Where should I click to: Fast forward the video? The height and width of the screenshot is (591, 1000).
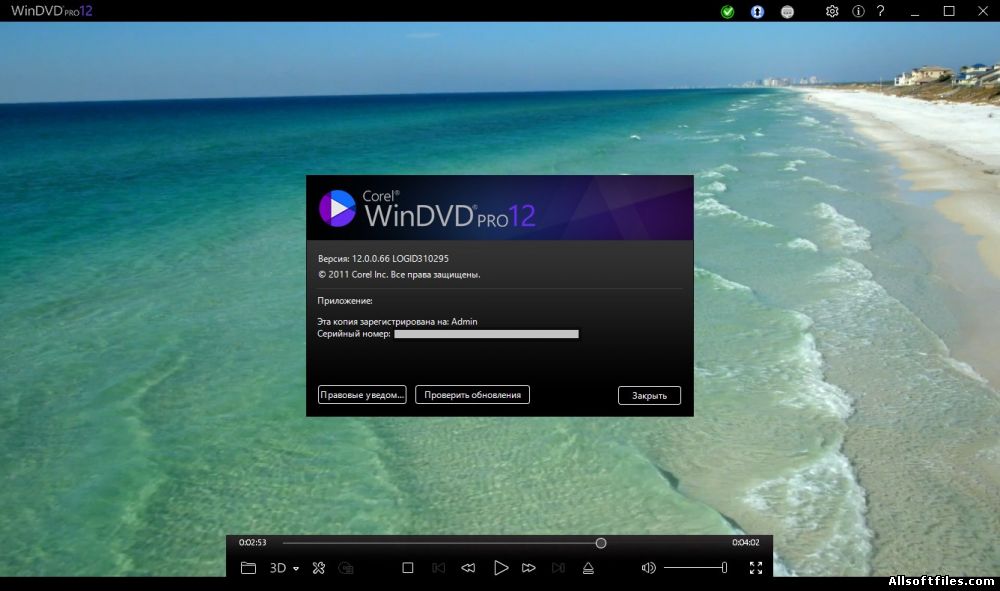(529, 568)
